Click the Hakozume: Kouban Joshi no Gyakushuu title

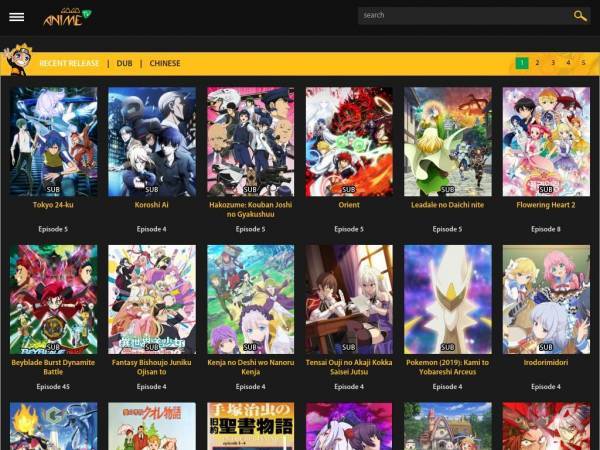click(251, 210)
